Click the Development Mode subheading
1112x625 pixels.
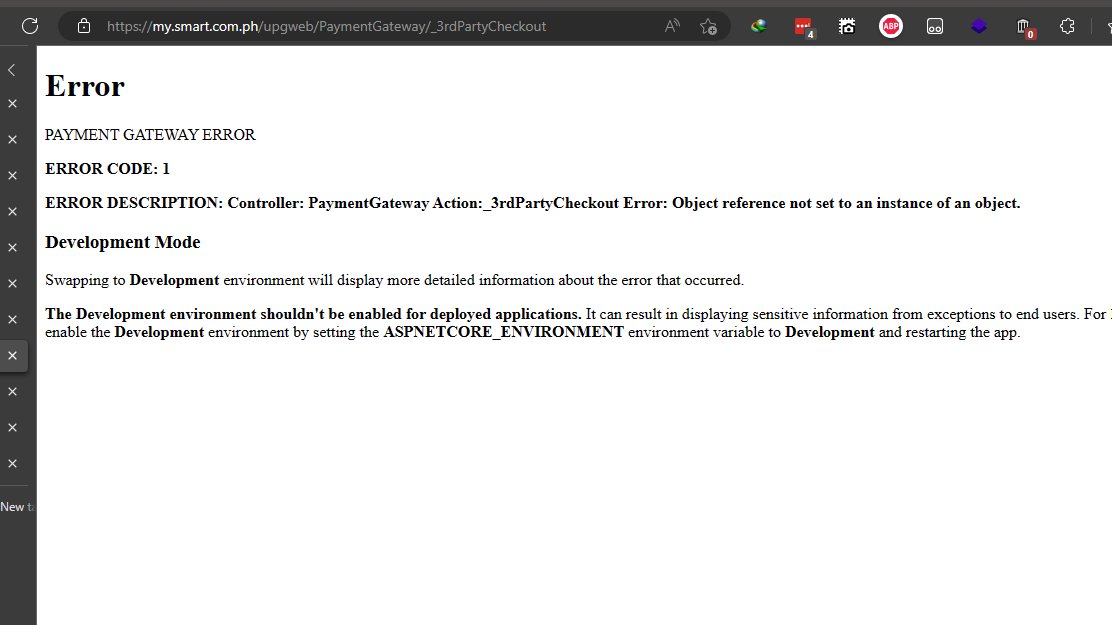tap(123, 242)
